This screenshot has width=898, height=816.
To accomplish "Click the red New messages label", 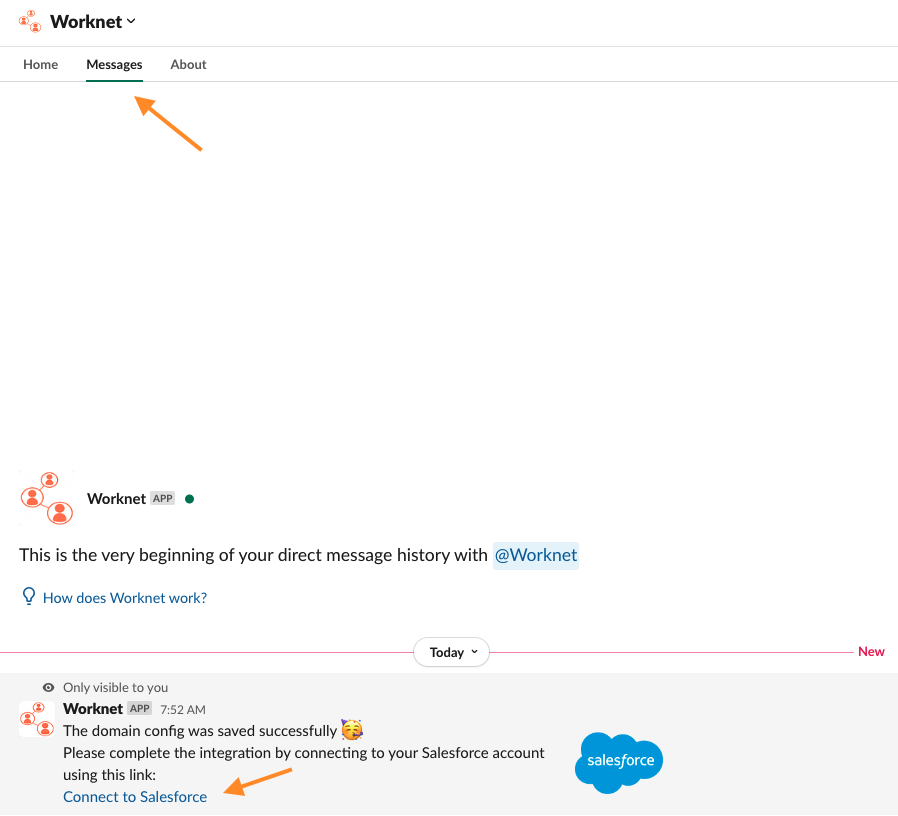I will click(871, 652).
